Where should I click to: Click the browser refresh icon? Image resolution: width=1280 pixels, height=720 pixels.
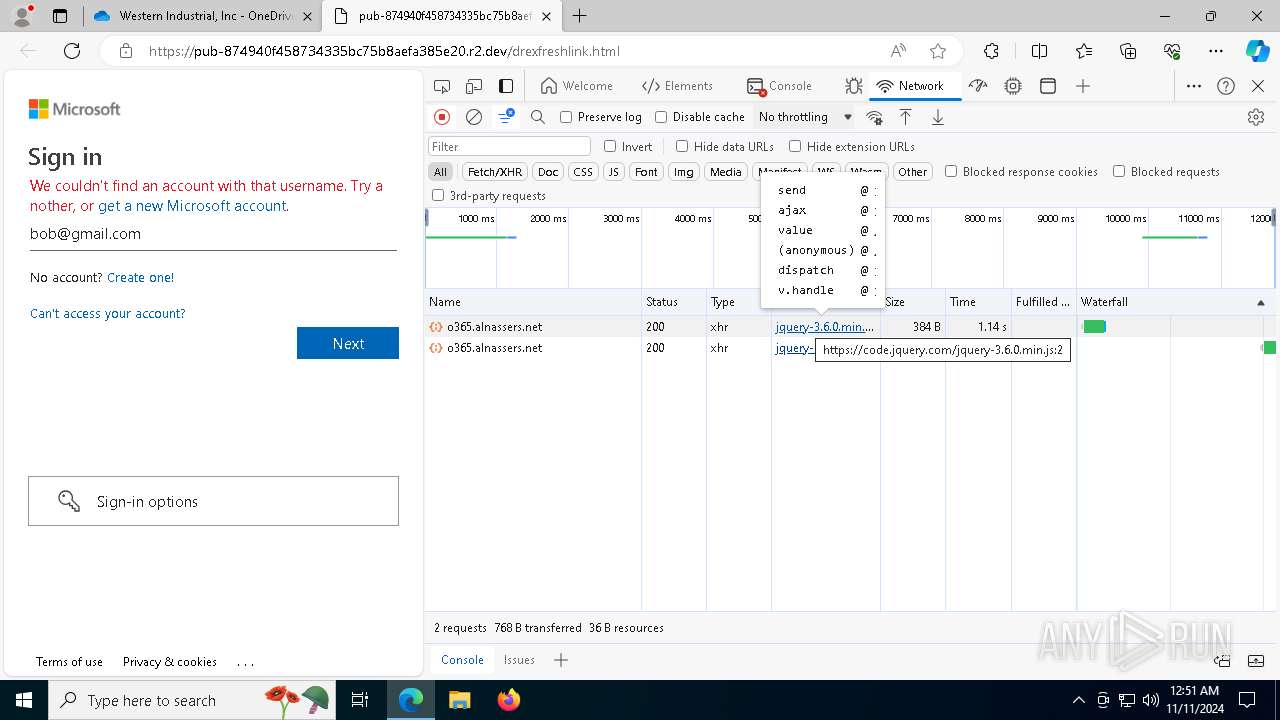coord(72,51)
